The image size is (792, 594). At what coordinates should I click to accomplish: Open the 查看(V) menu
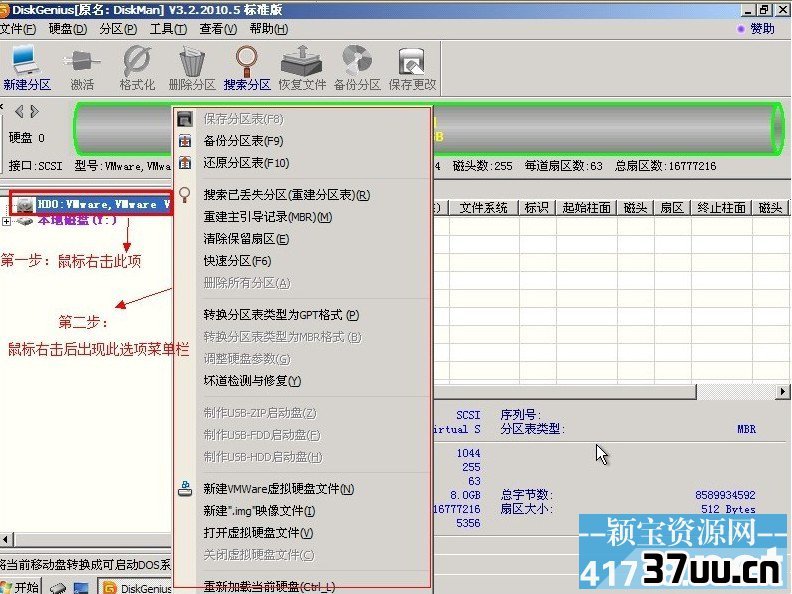coord(218,29)
